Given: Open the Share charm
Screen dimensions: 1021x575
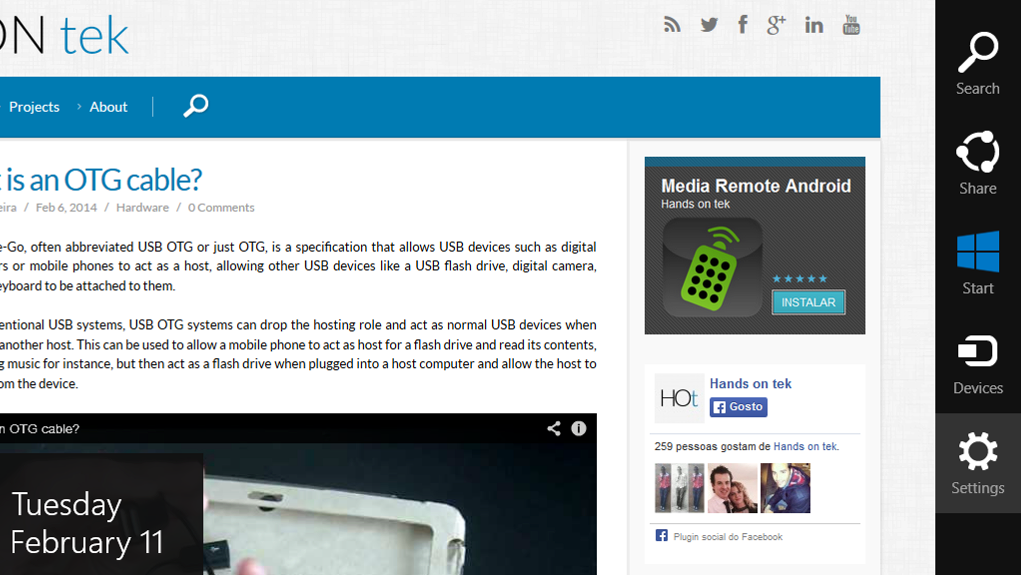Looking at the screenshot, I should click(x=977, y=163).
